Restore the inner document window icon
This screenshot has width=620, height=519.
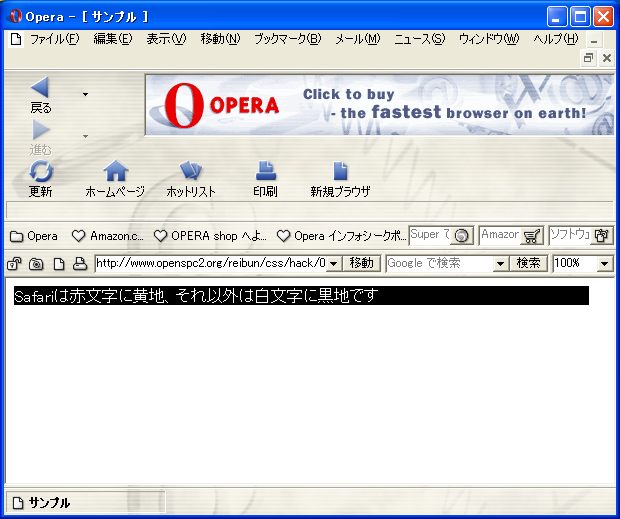point(588,58)
